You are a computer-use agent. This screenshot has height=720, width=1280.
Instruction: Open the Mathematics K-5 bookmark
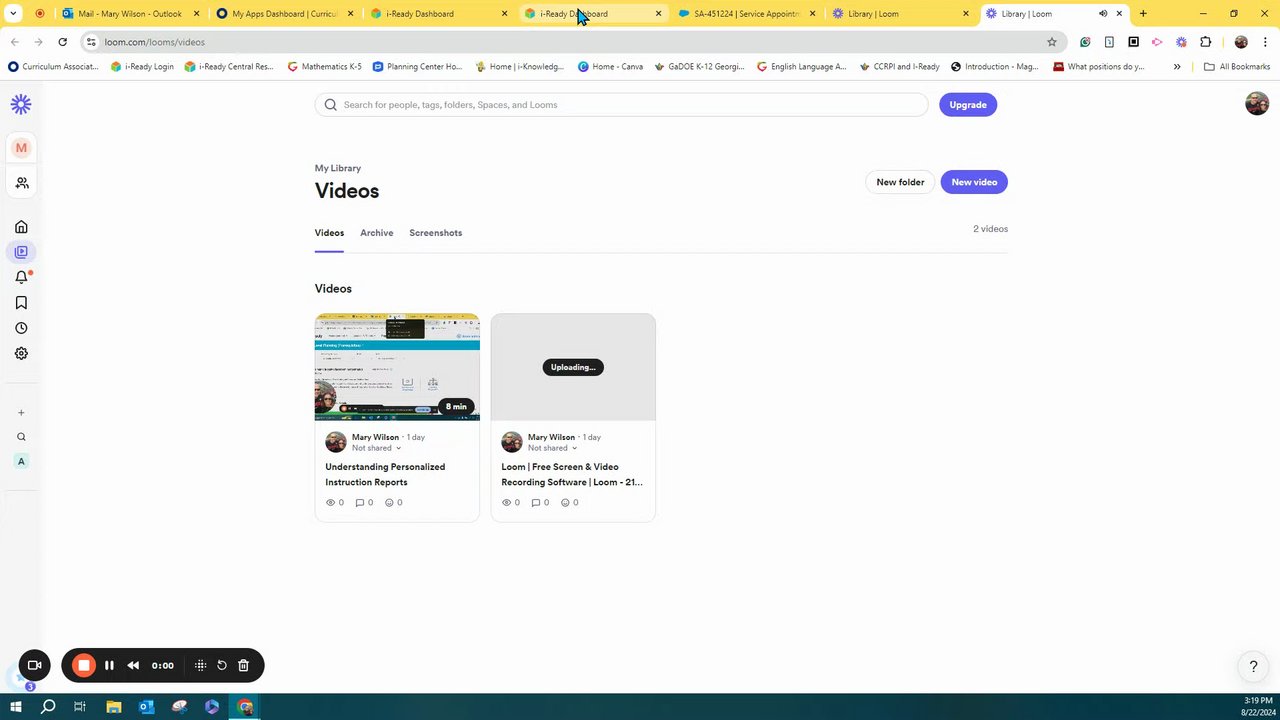point(324,67)
